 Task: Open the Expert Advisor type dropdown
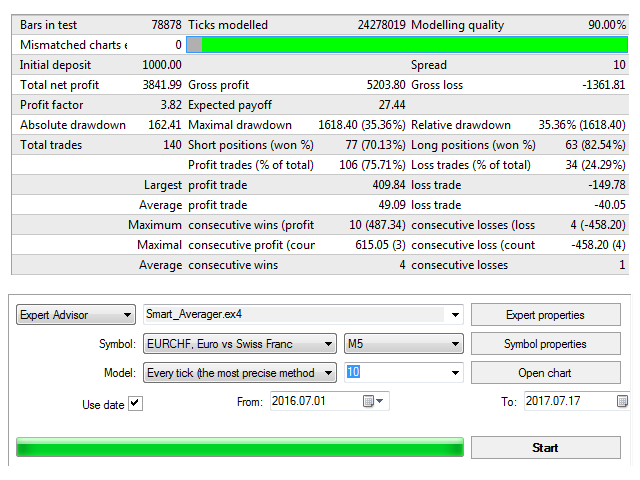76,315
